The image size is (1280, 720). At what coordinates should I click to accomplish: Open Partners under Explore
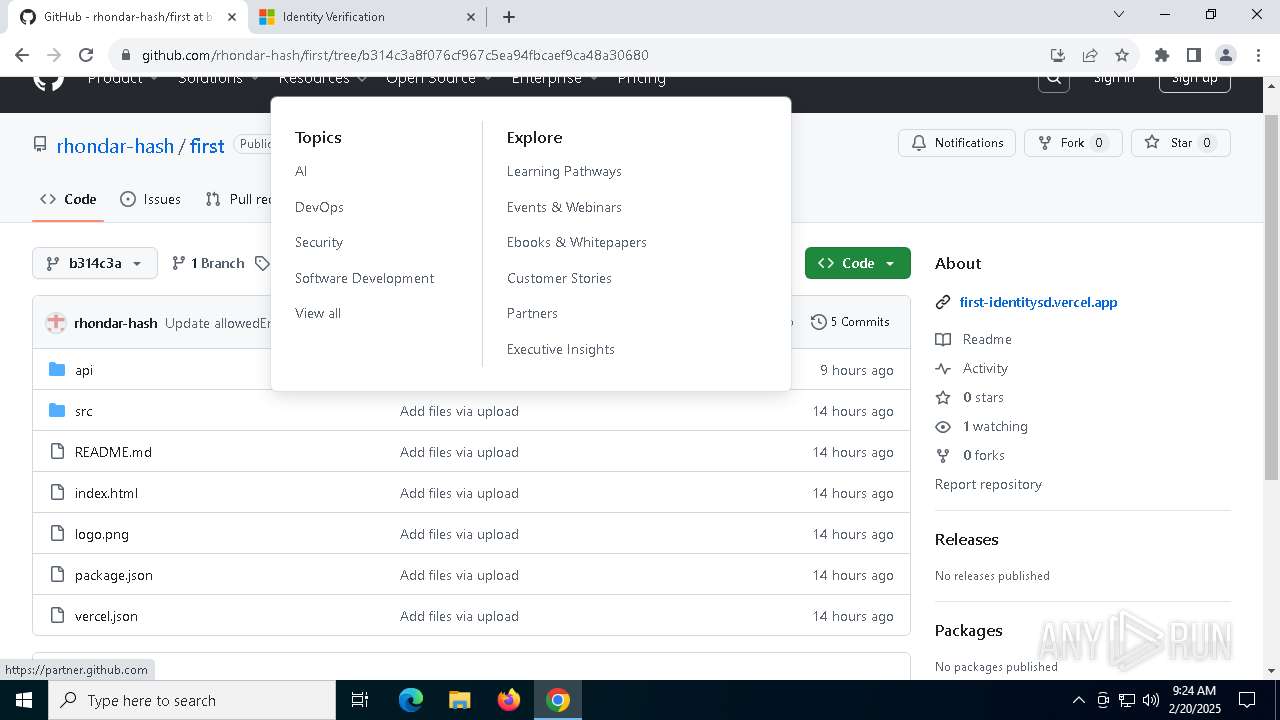point(532,313)
